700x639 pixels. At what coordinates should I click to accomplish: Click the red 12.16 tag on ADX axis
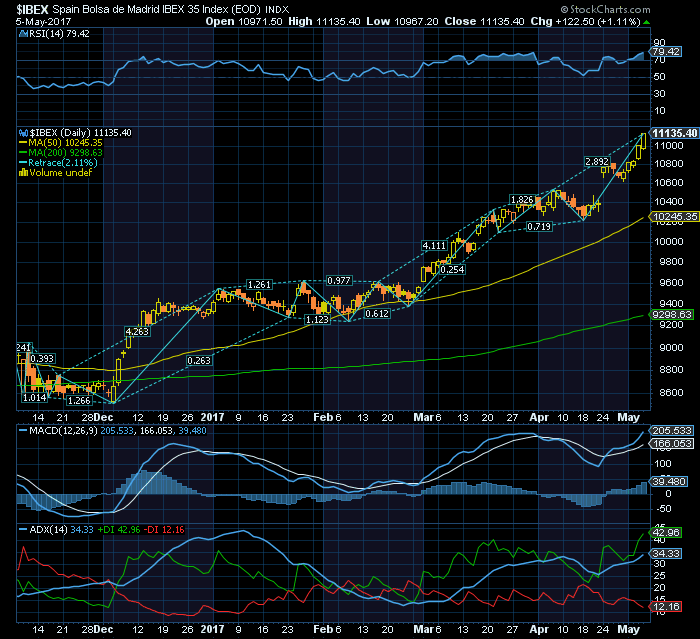pyautogui.click(x=666, y=607)
